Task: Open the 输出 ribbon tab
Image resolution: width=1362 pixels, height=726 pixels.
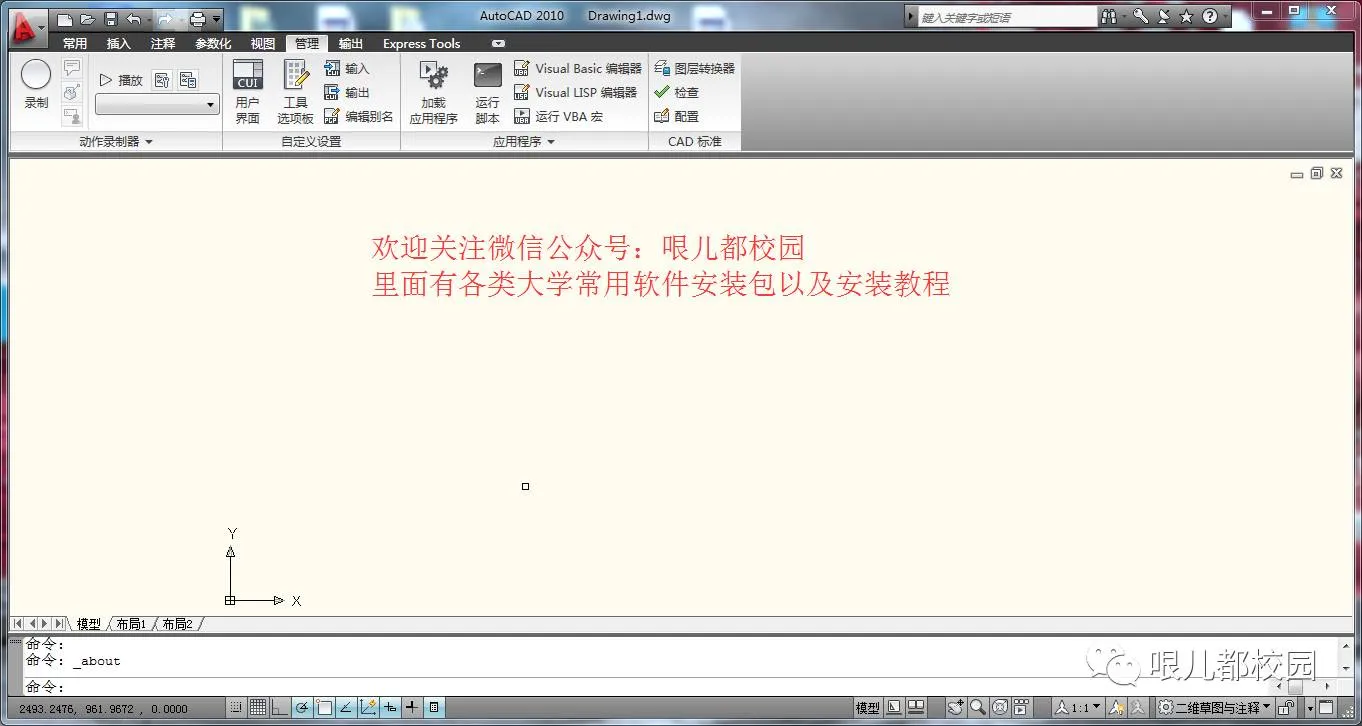Action: pos(351,44)
